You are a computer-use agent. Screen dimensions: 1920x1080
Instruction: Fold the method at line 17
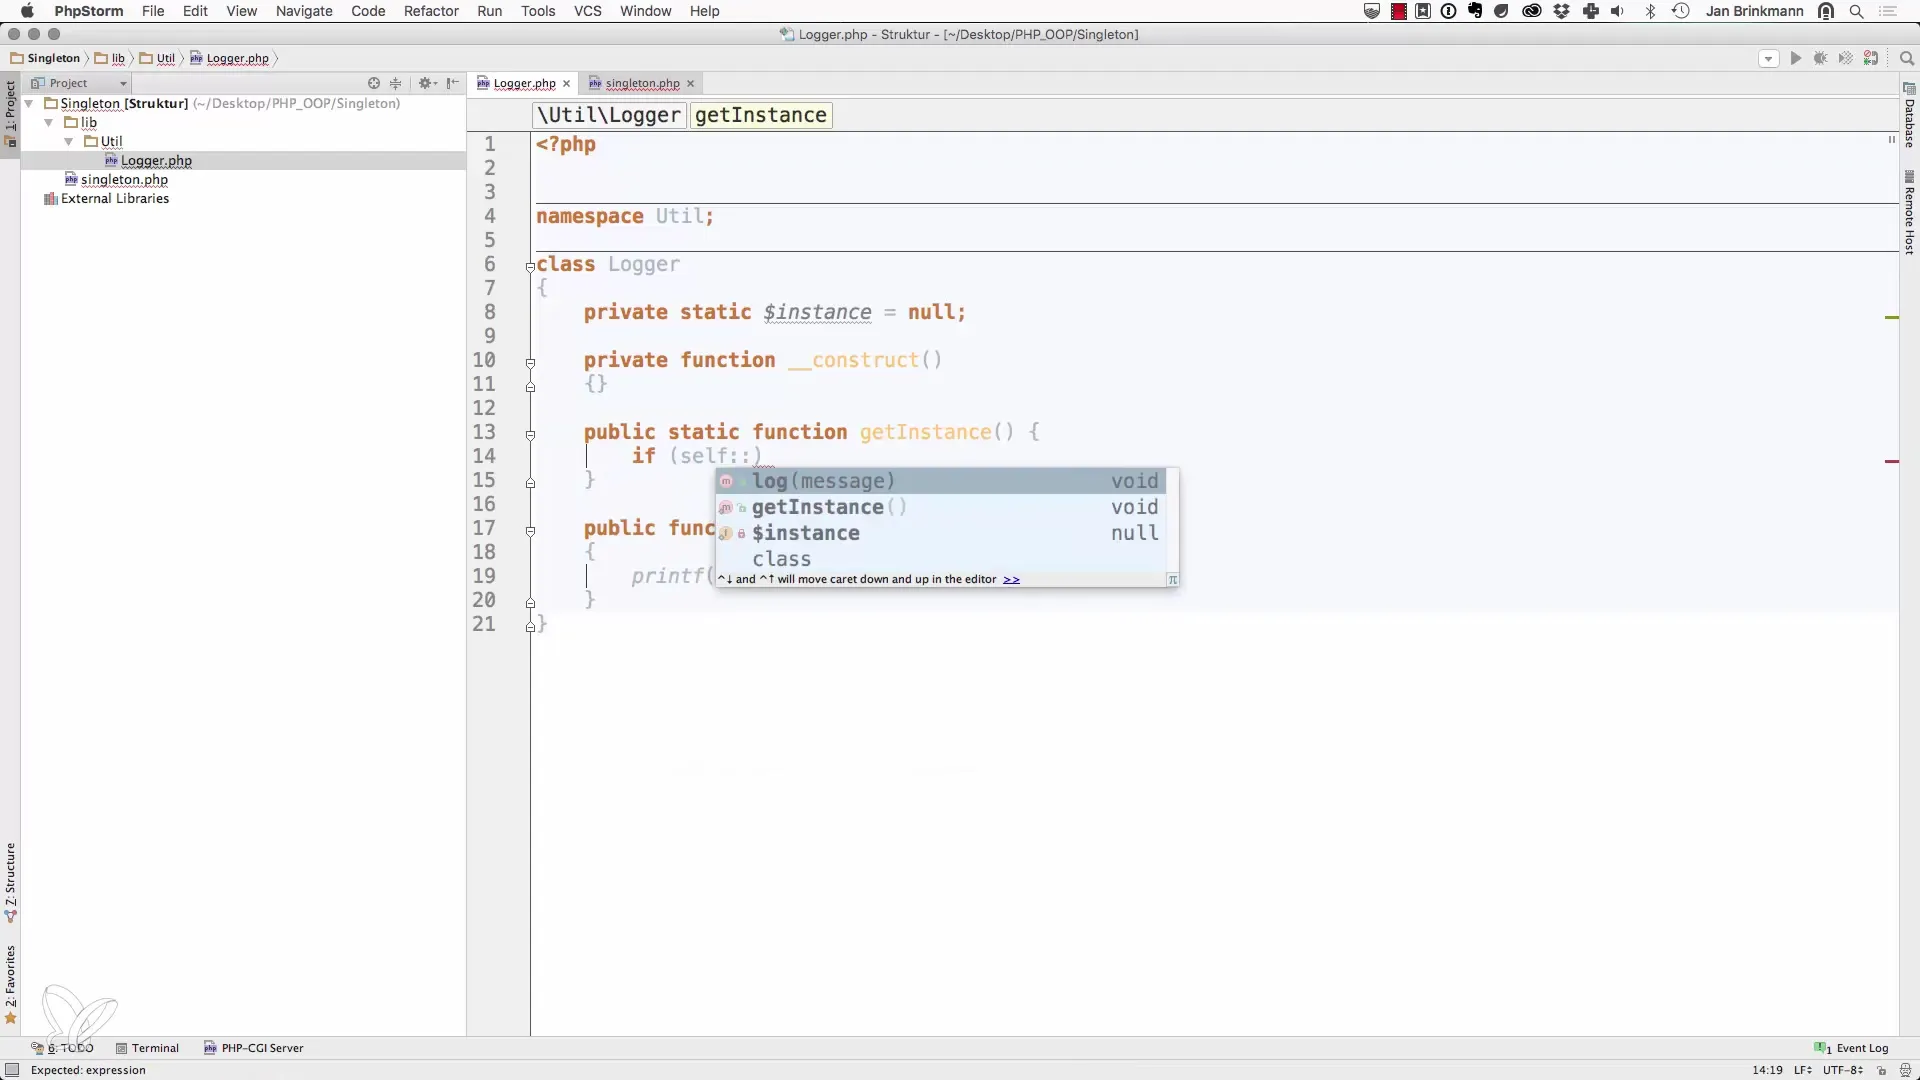coord(530,531)
